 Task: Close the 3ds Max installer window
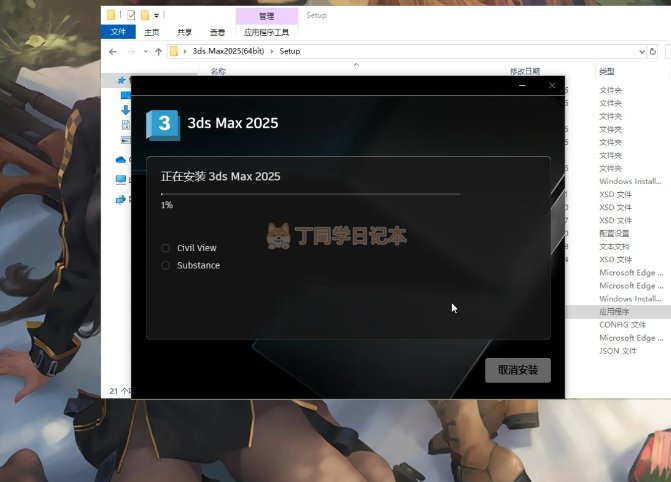click(552, 86)
